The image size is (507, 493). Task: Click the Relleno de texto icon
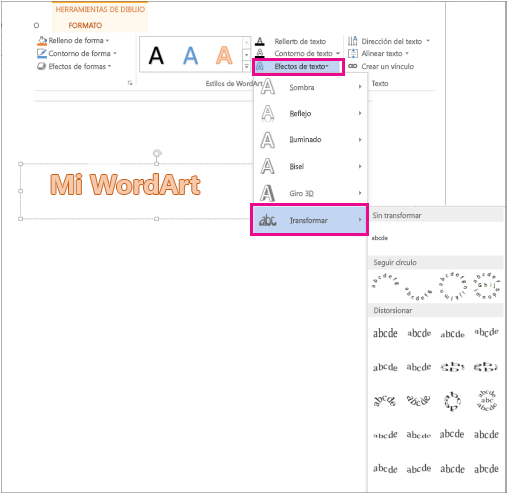tap(260, 41)
